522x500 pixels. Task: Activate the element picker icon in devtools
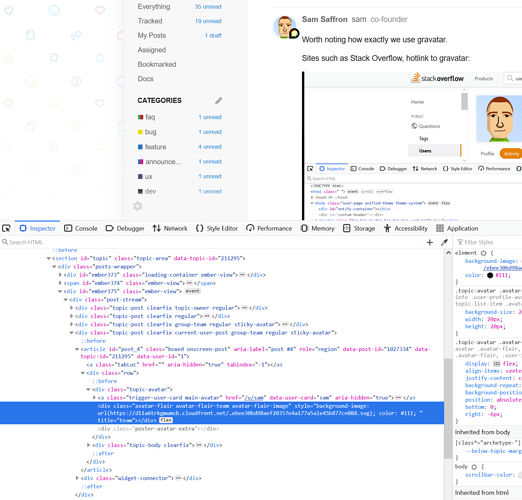pyautogui.click(x=6, y=228)
